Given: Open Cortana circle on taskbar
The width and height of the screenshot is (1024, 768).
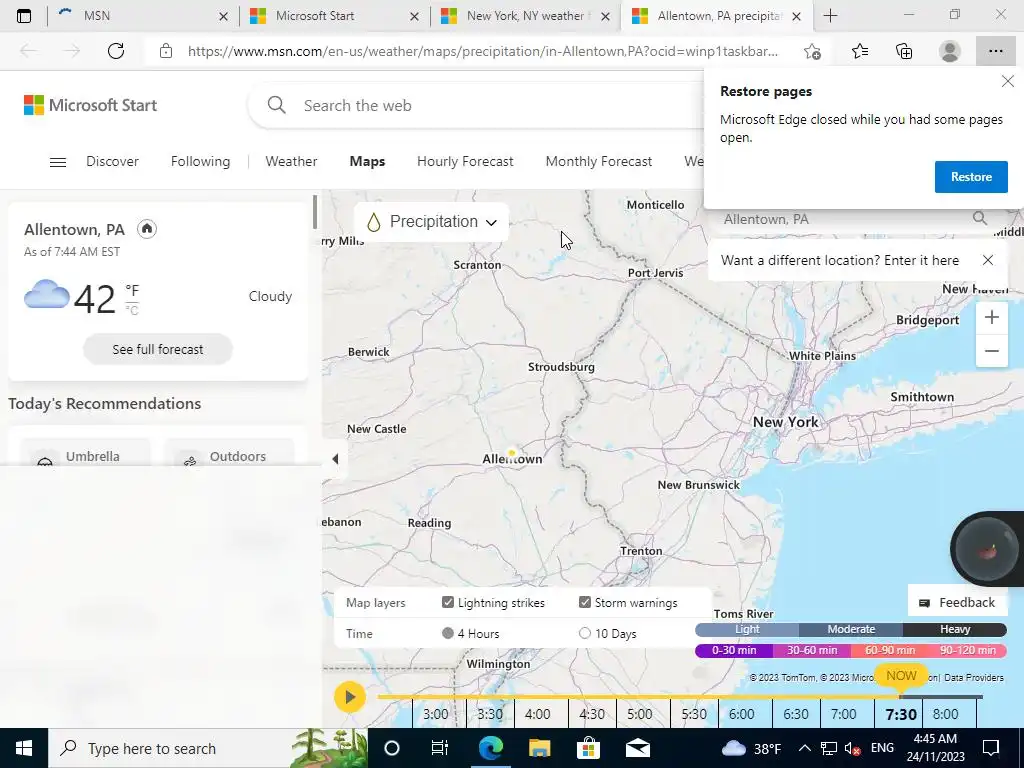Looking at the screenshot, I should (x=391, y=748).
